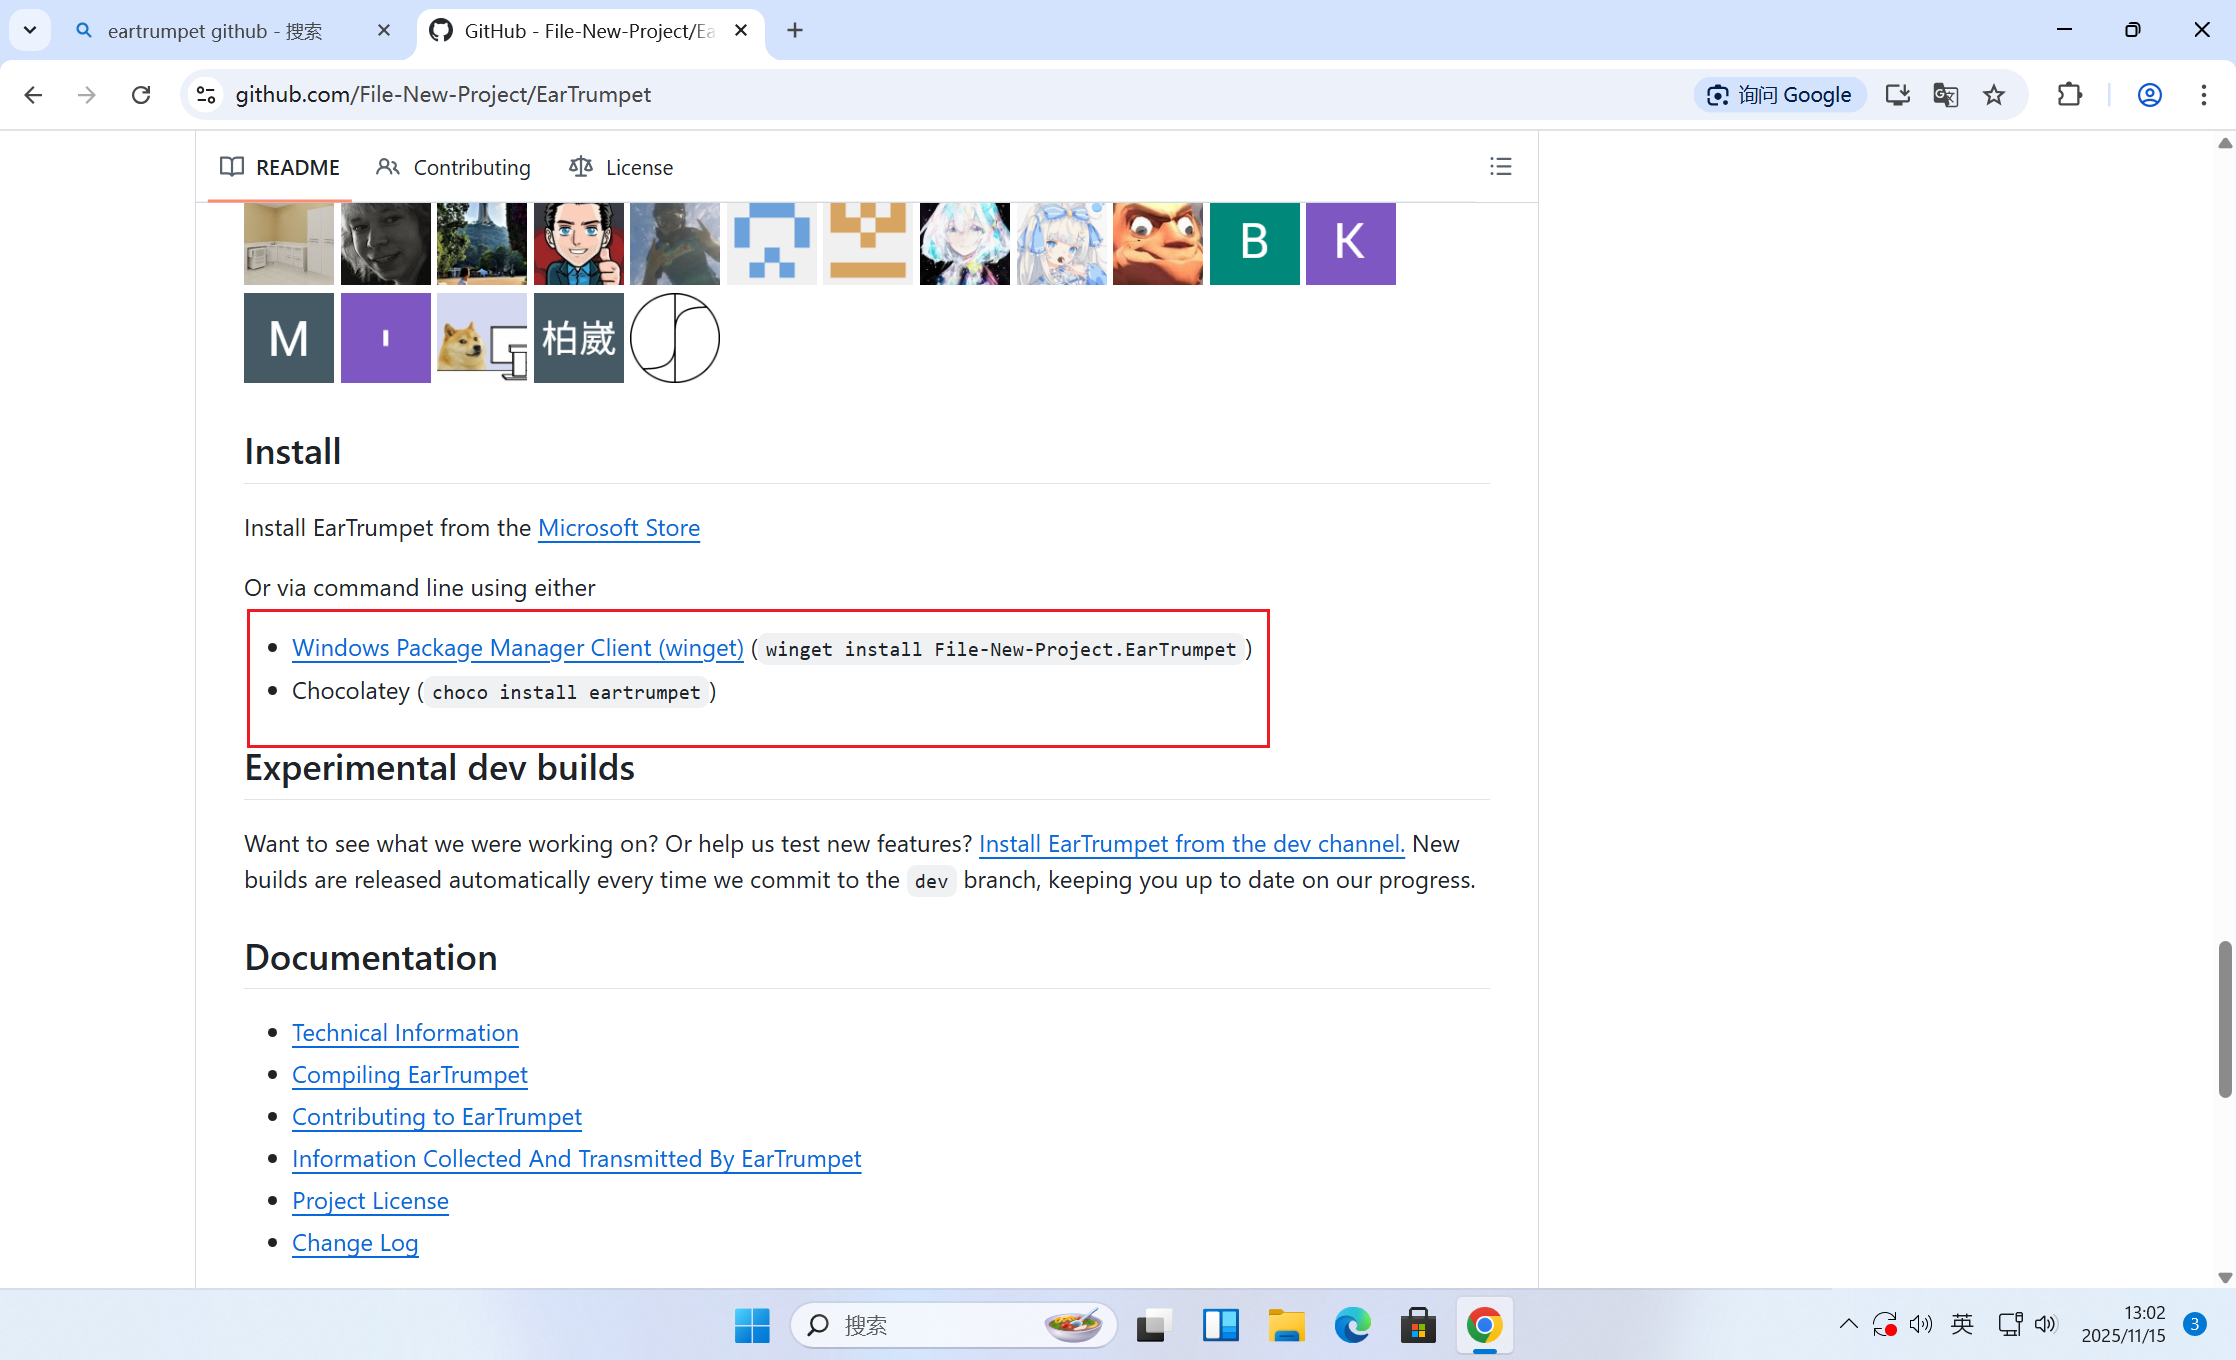Click the README outline list icon
The image size is (2236, 1360).
1500,167
